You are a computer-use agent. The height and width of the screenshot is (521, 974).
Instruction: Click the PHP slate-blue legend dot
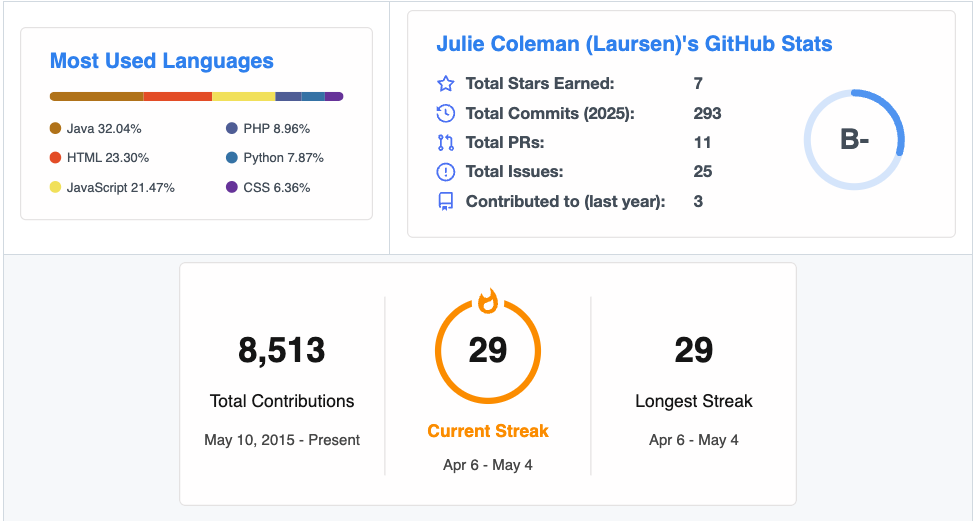pyautogui.click(x=232, y=129)
